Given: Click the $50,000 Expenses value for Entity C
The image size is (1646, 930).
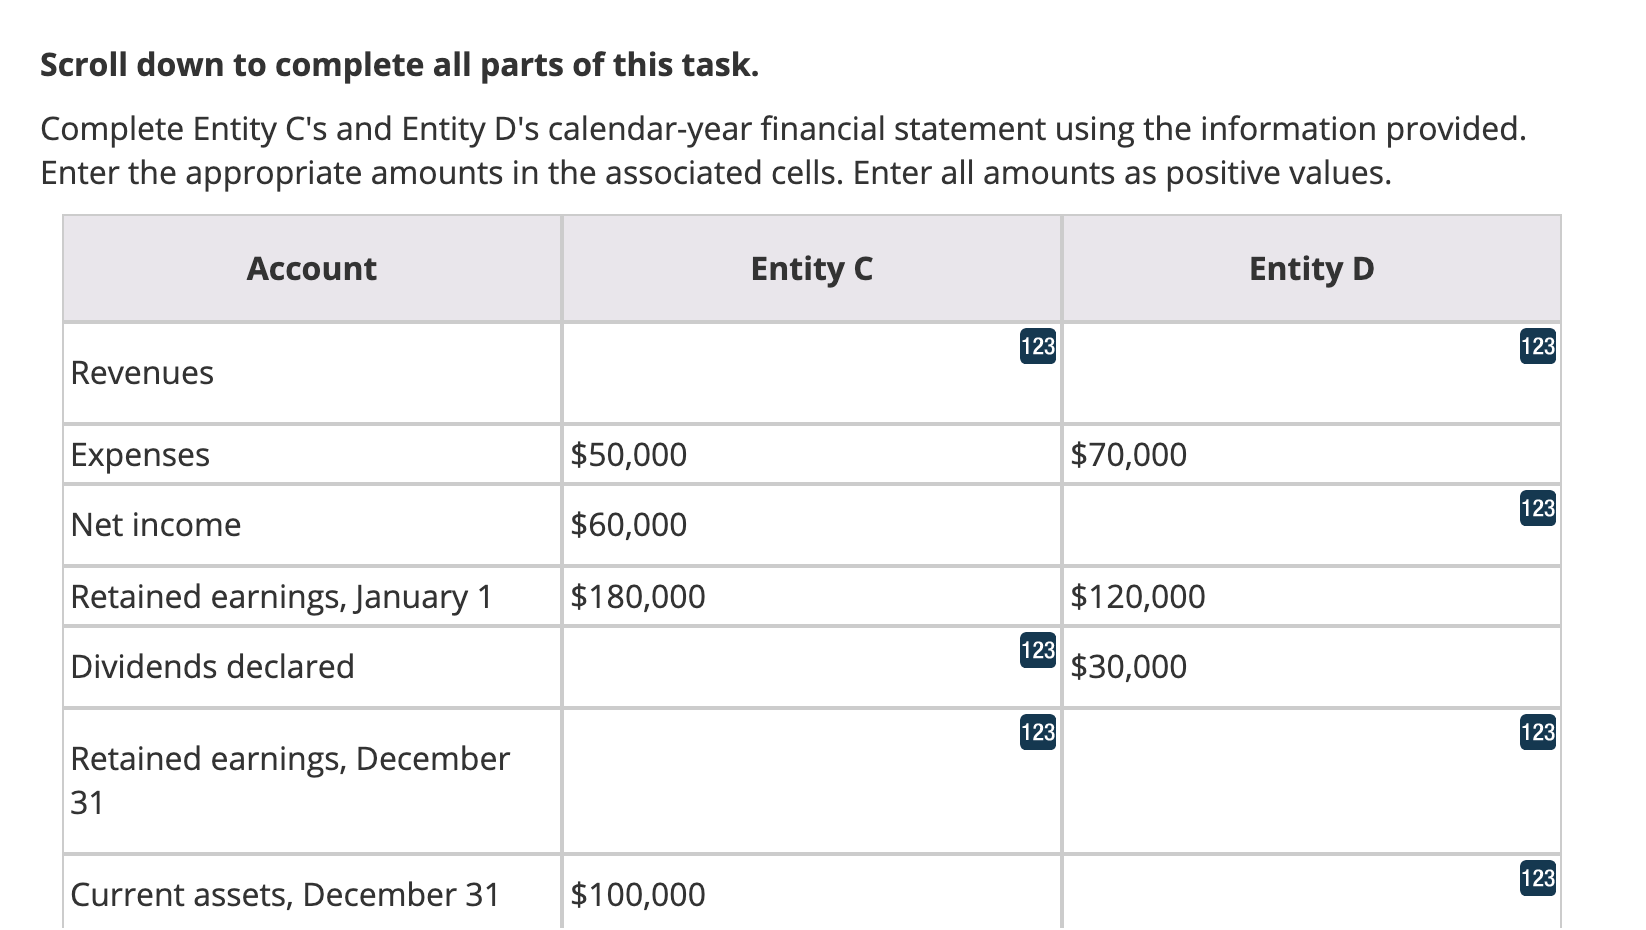Looking at the screenshot, I should click(x=627, y=454).
